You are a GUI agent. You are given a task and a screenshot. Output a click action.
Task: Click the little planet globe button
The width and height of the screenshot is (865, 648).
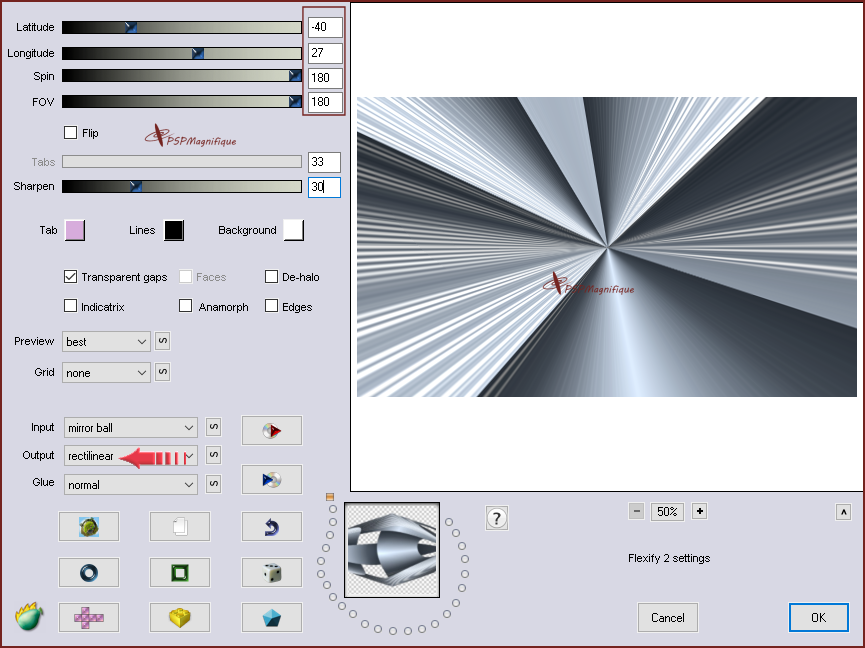pos(88,526)
